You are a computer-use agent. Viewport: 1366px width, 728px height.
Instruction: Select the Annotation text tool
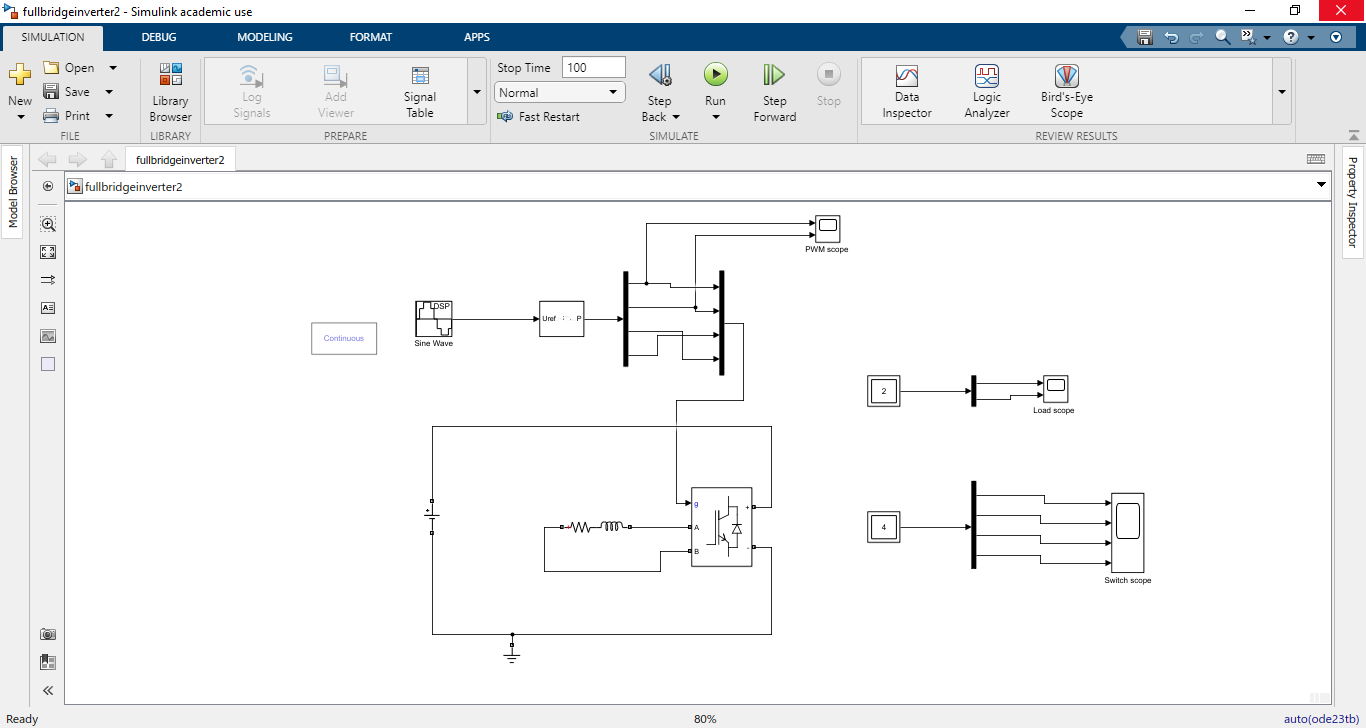48,308
